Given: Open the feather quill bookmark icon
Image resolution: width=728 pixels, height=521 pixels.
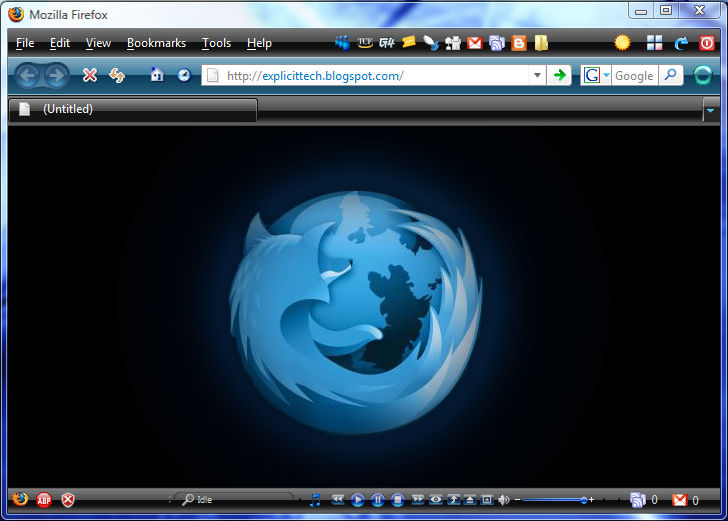Looking at the screenshot, I should click(x=431, y=43).
